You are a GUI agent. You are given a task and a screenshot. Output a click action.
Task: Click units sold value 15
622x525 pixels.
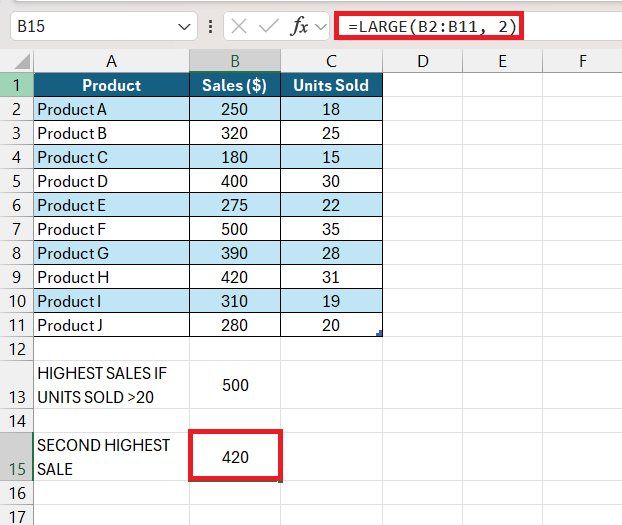[331, 157]
